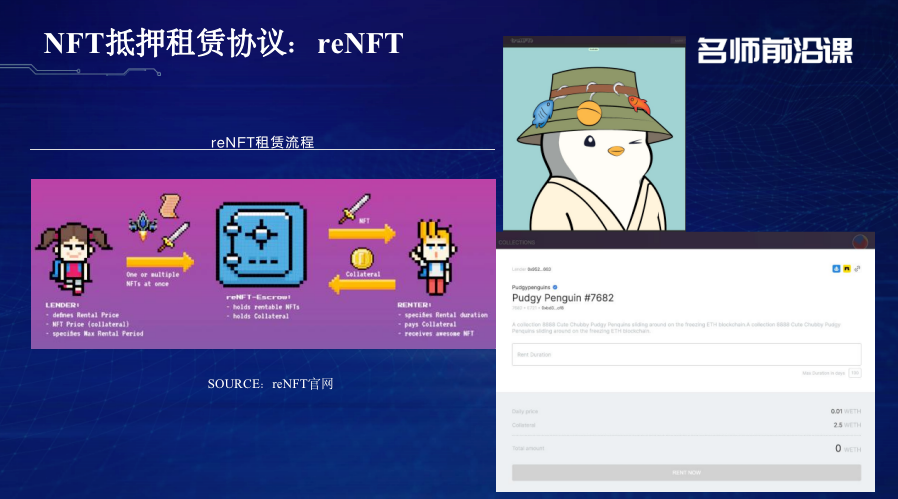Open the Pudgypenguins collection link
This screenshot has height=499, width=898.
coord(531,287)
